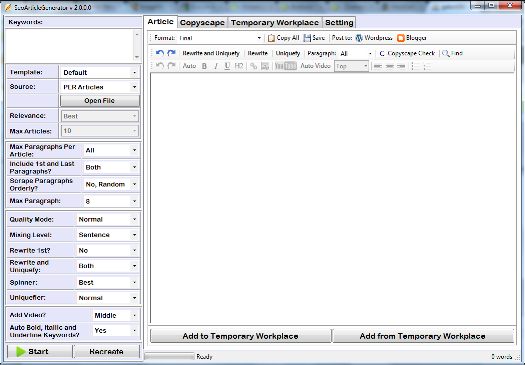Insert a YouTube video

tap(285, 66)
